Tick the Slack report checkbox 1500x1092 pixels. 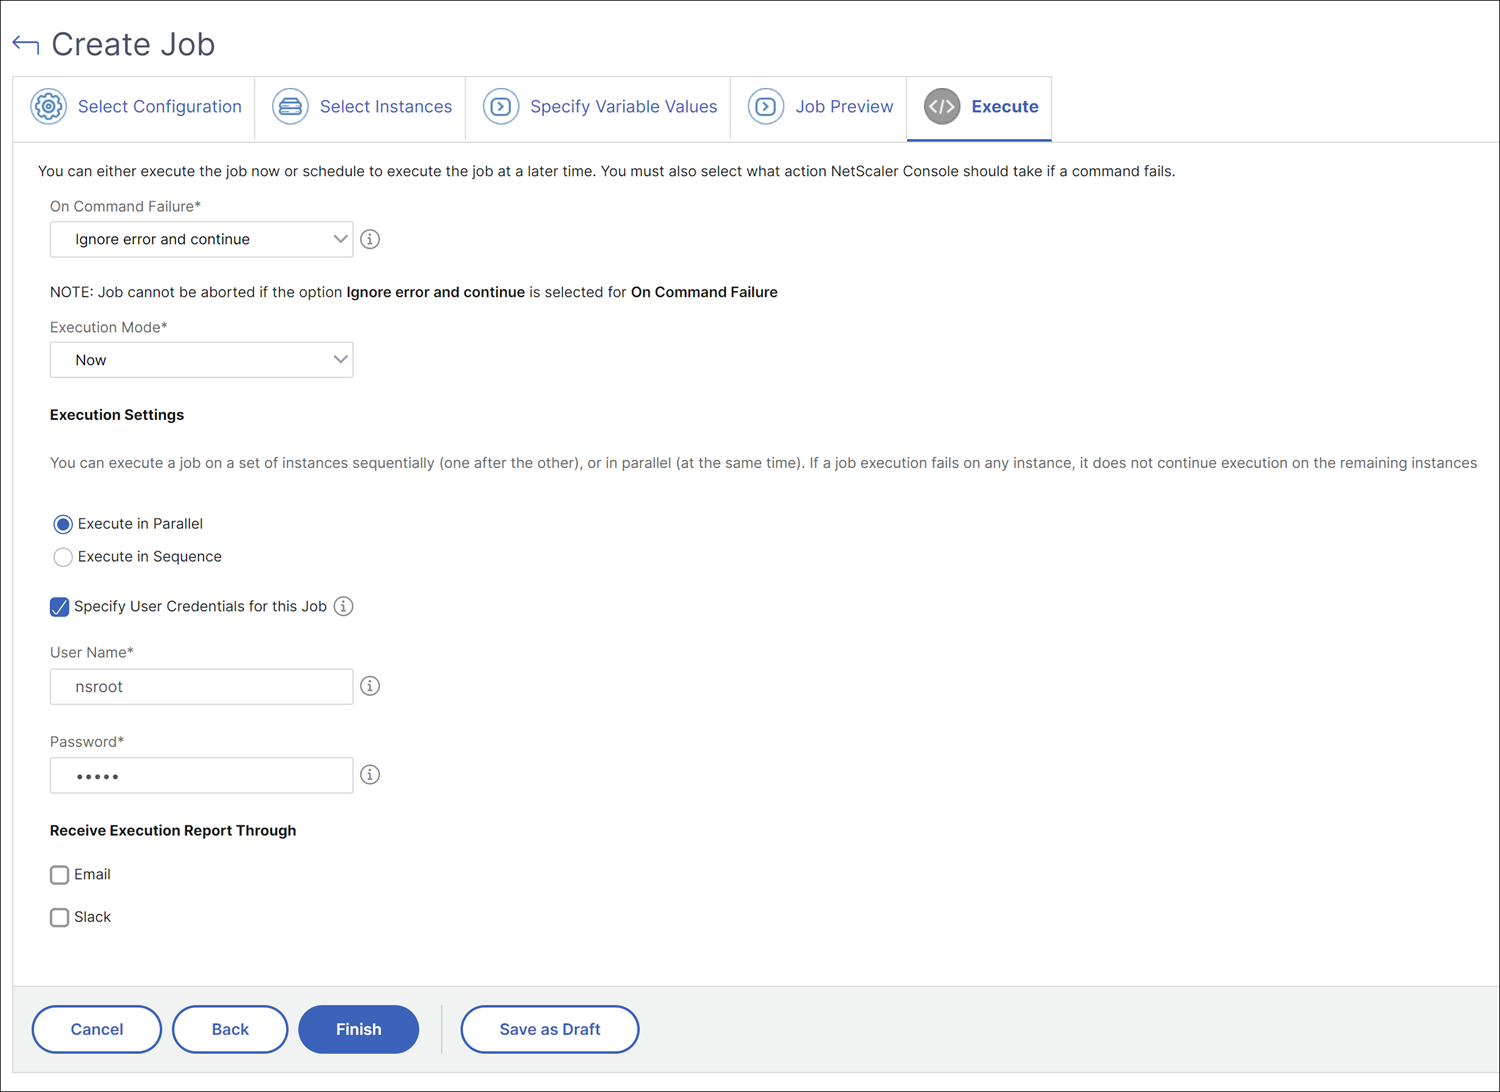60,917
